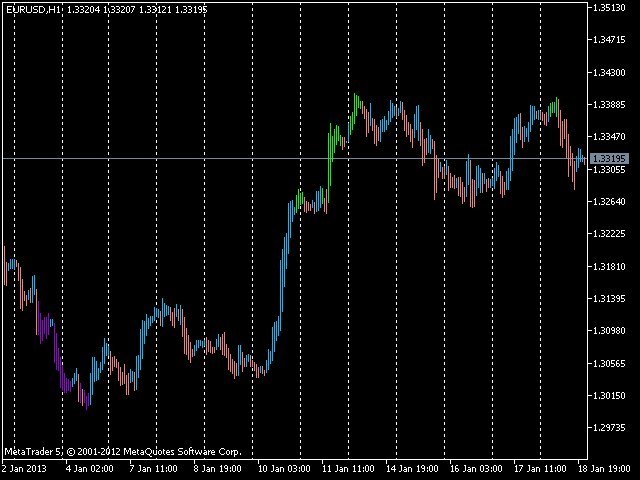Click the 1.33055 price scale value
This screenshot has width=640, height=480.
[609, 169]
